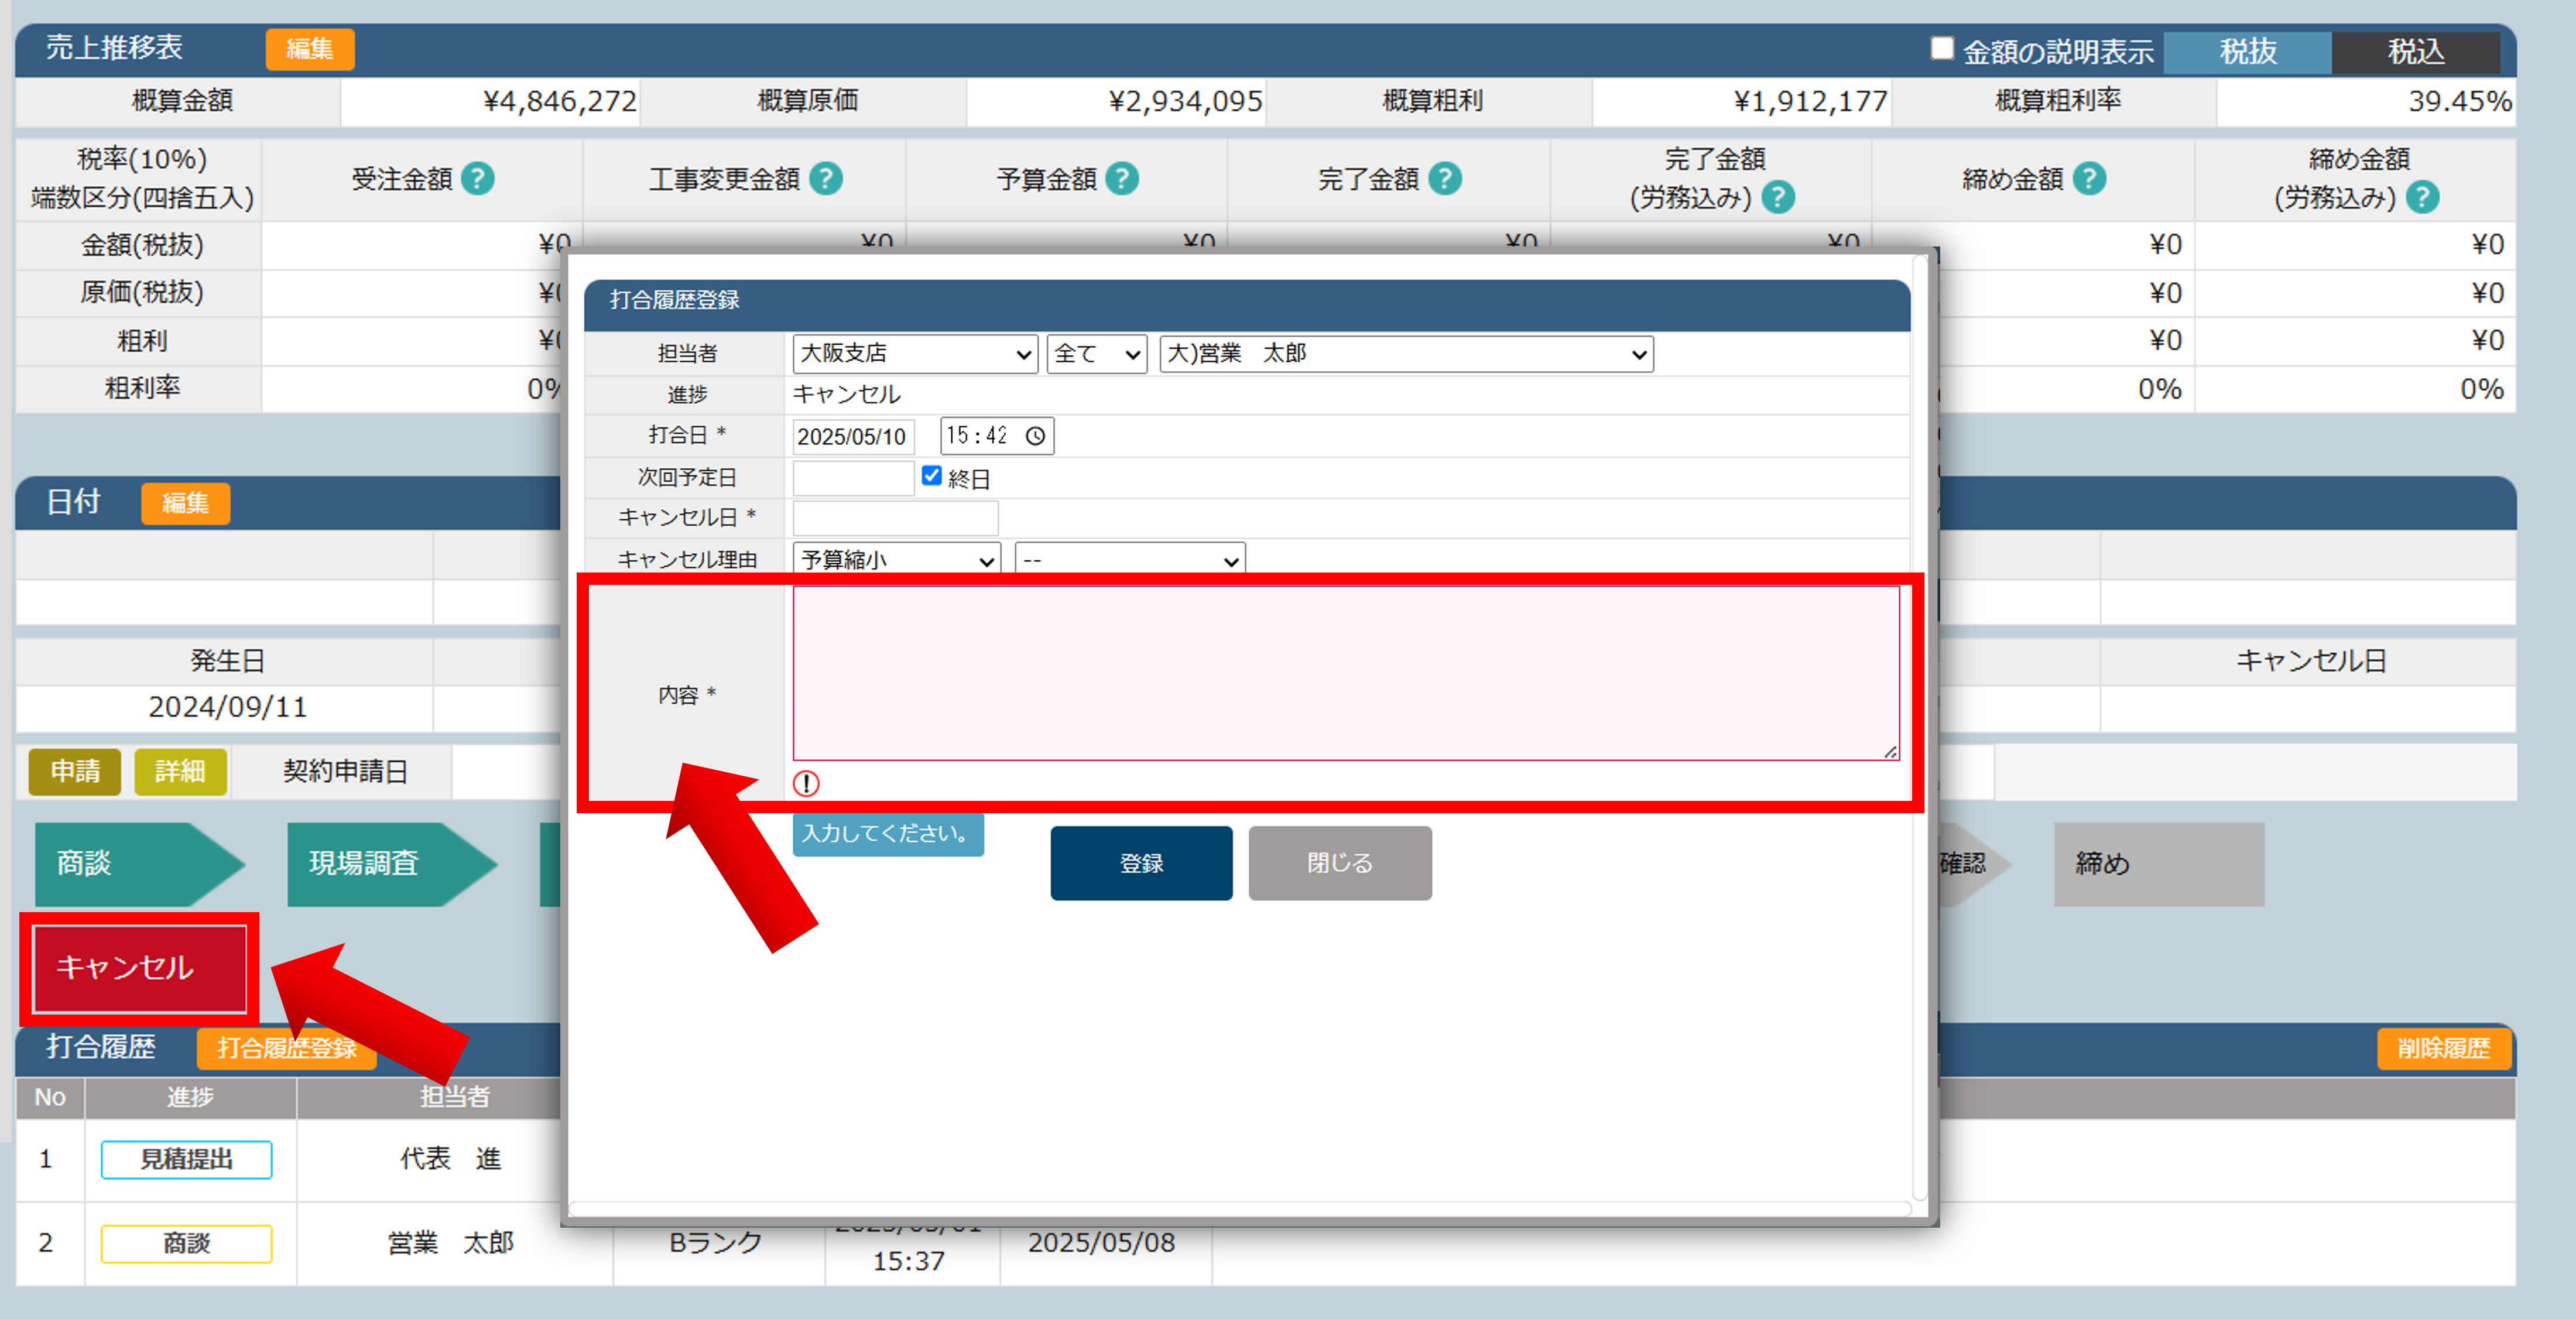Click Bランク cell in row 2
This screenshot has height=1319, width=2576.
[716, 1243]
